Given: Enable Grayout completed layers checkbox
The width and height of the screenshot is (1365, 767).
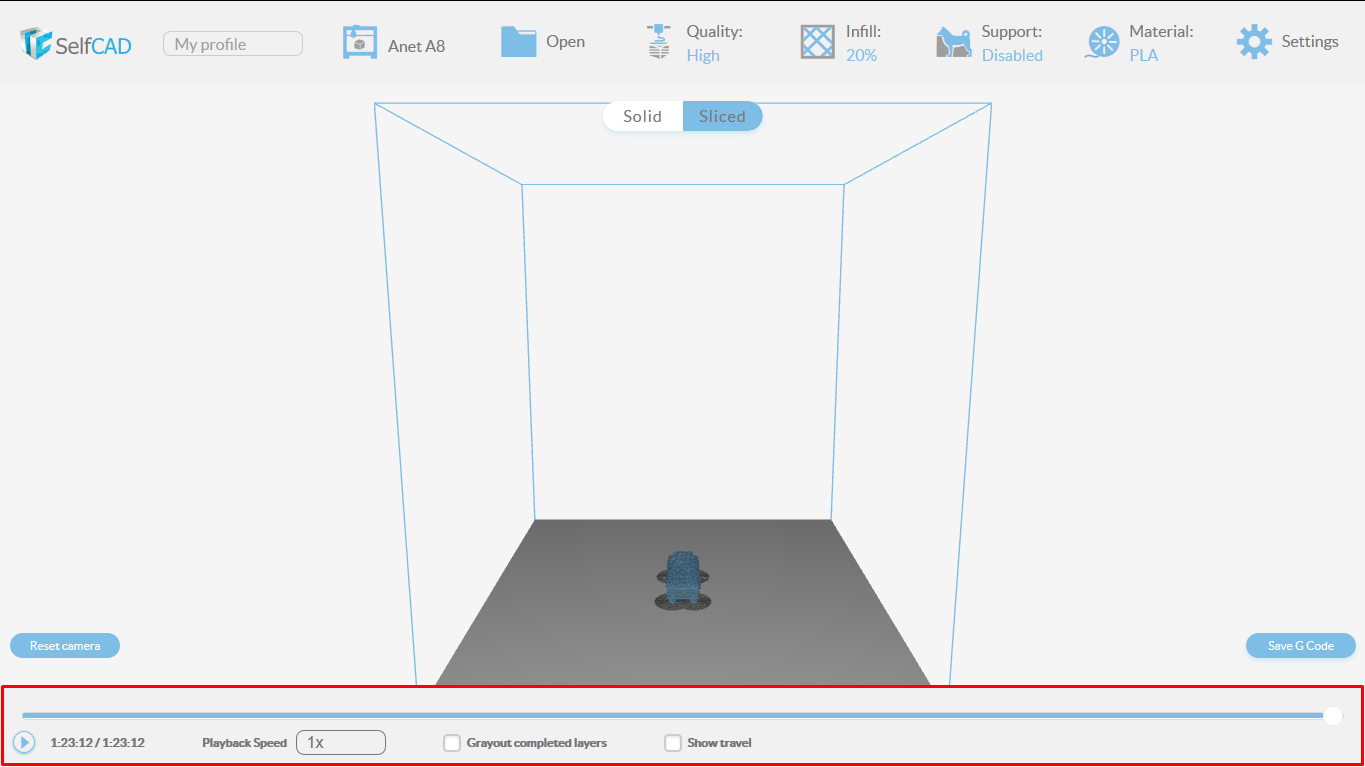Looking at the screenshot, I should 452,743.
